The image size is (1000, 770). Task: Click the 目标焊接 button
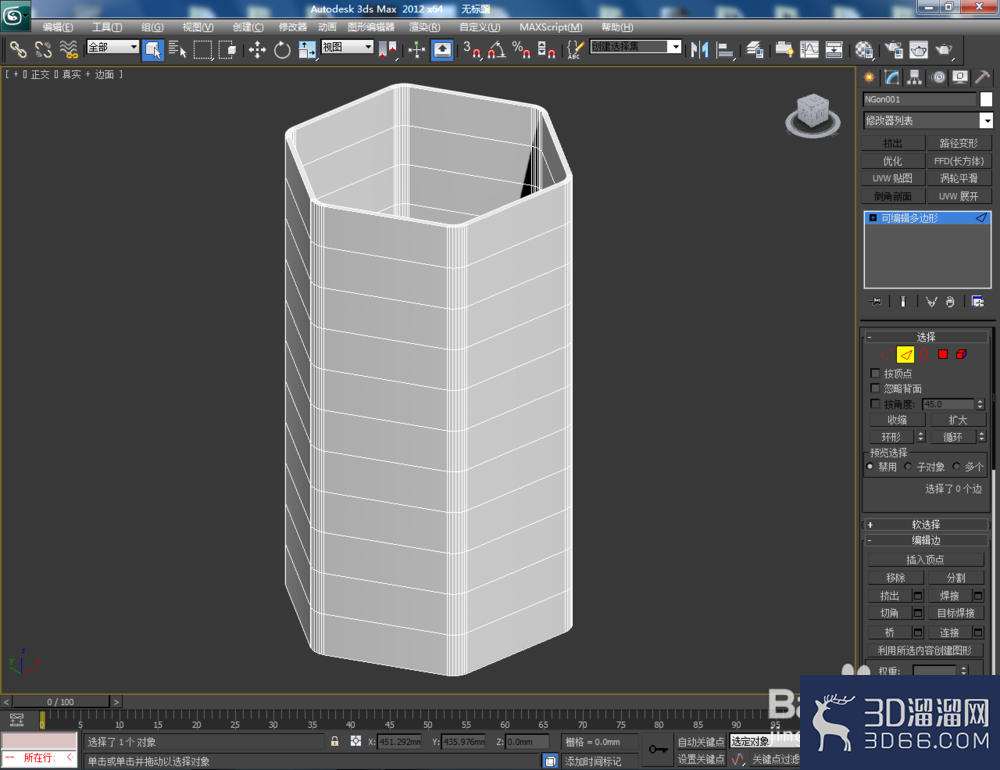(955, 613)
